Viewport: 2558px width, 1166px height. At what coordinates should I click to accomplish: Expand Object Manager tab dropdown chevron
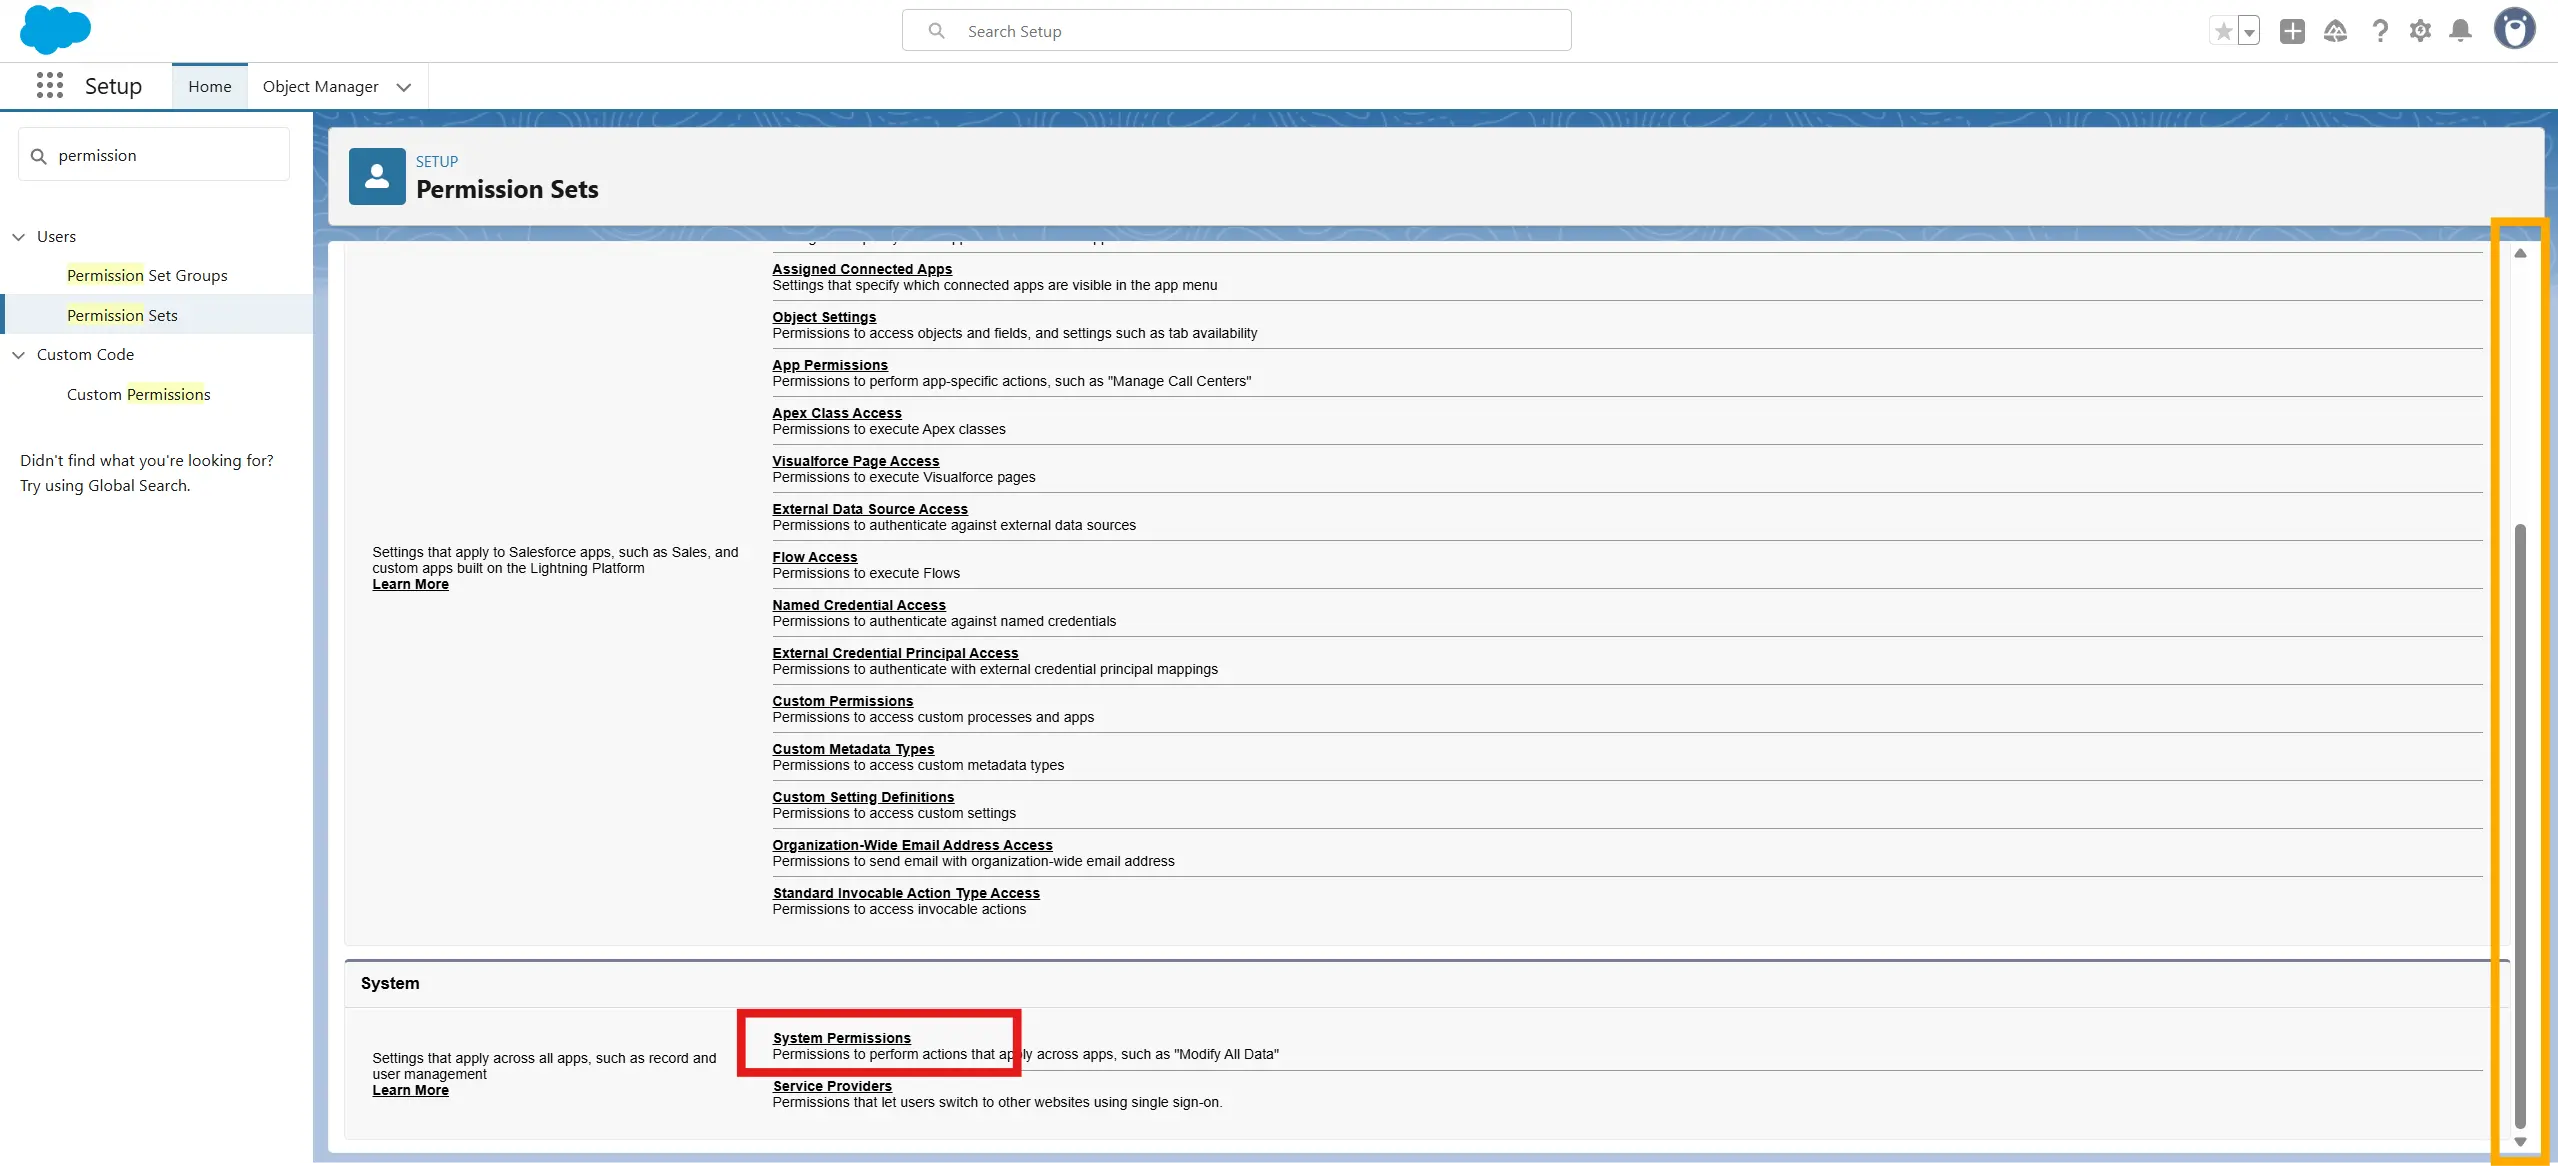[x=404, y=87]
